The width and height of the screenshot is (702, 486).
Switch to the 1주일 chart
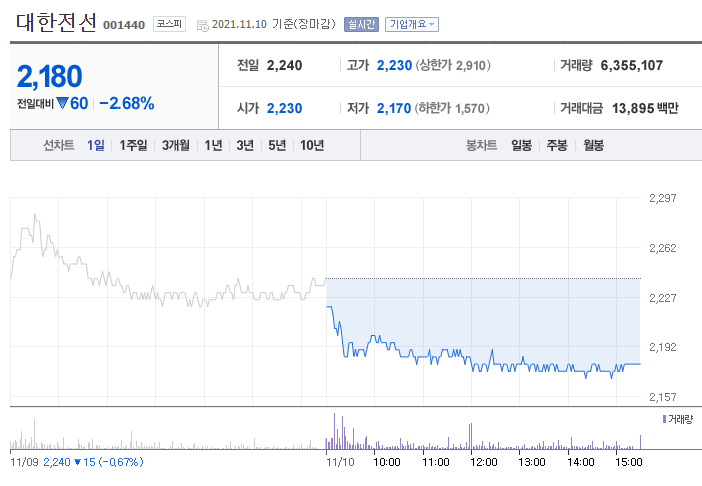(133, 145)
